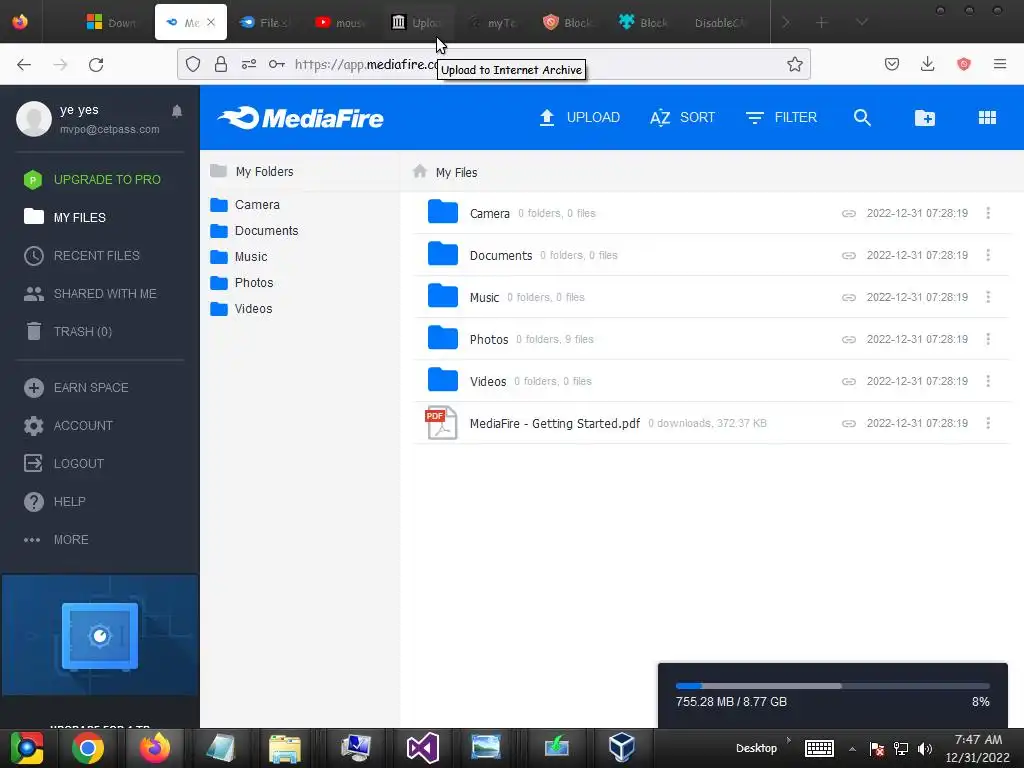This screenshot has width=1024, height=768.
Task: Copy share link for Documents folder row
Action: pos(848,255)
